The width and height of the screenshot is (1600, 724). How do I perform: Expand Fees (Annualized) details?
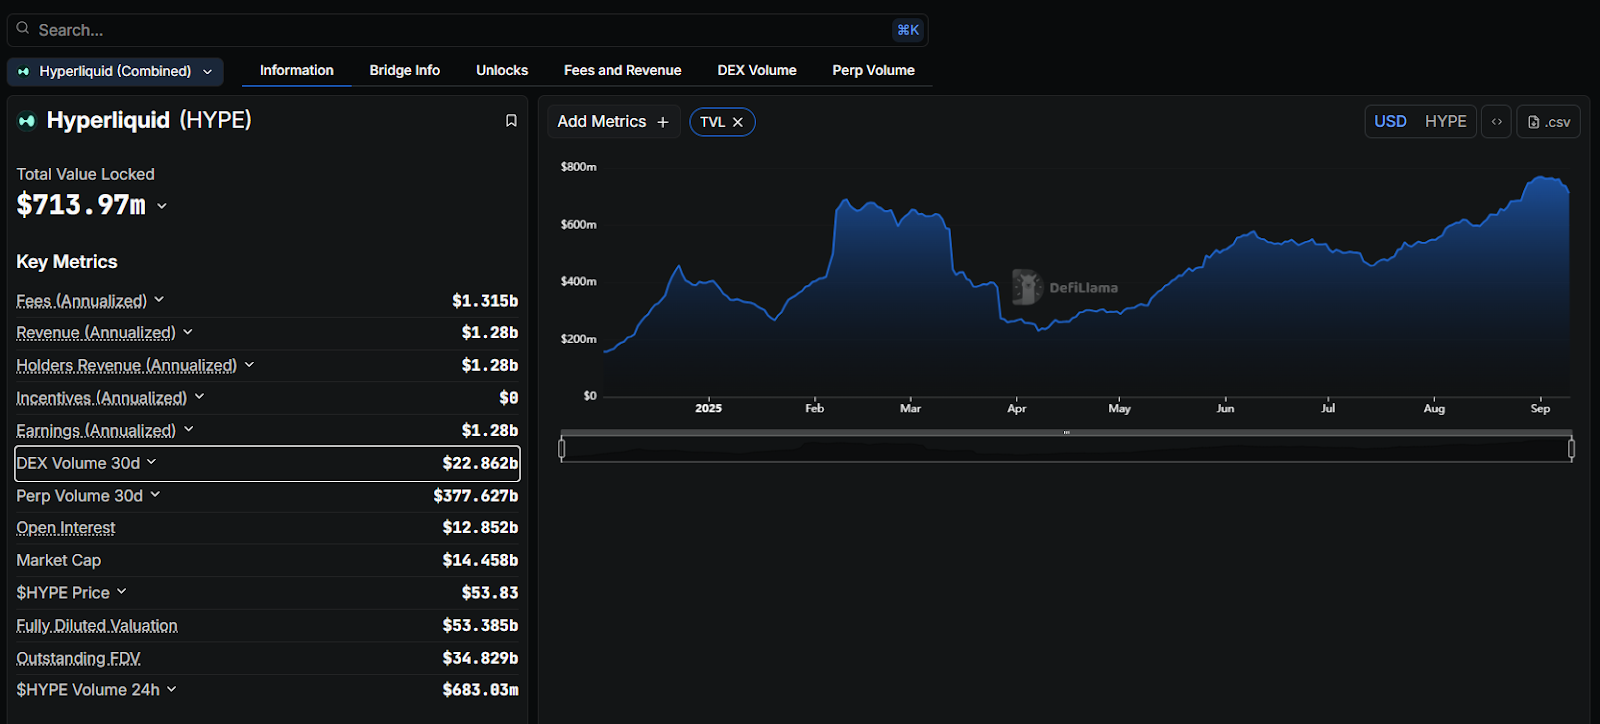[x=159, y=300]
